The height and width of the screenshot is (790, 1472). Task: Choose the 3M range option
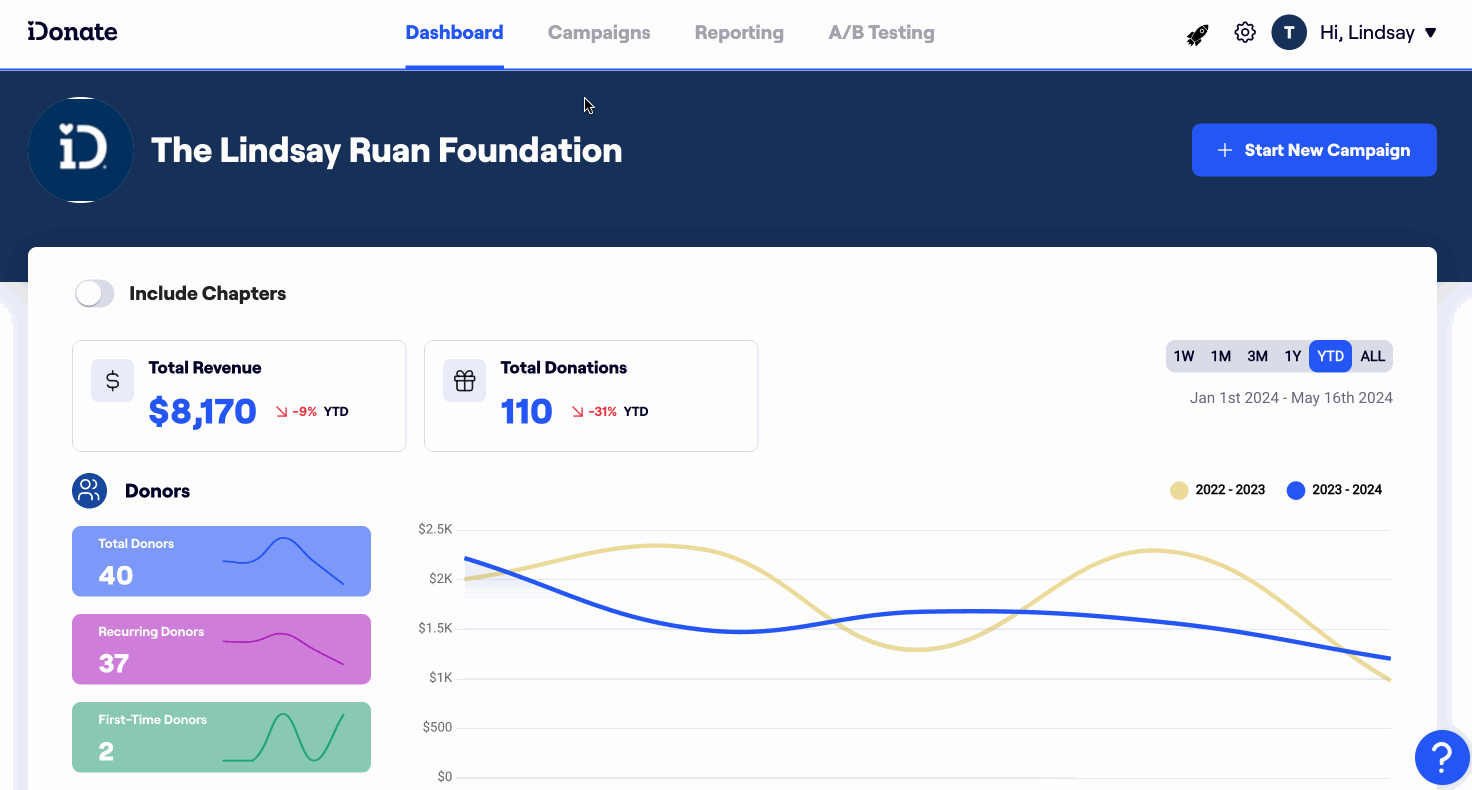1256,356
